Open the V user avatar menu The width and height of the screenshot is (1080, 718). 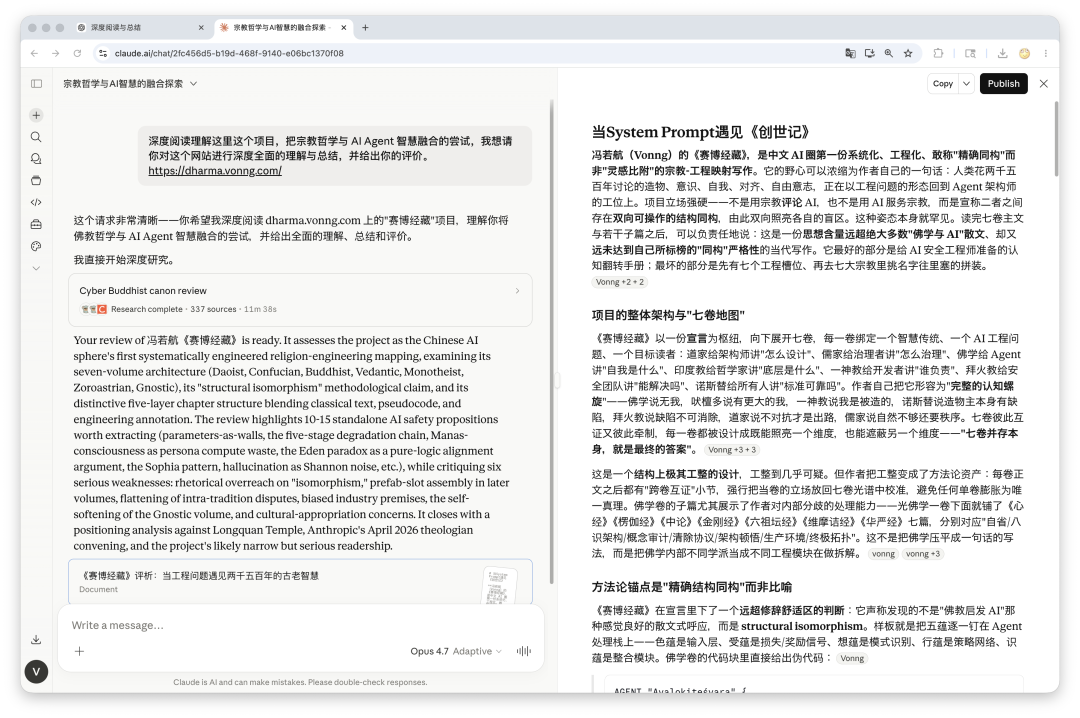(x=37, y=672)
